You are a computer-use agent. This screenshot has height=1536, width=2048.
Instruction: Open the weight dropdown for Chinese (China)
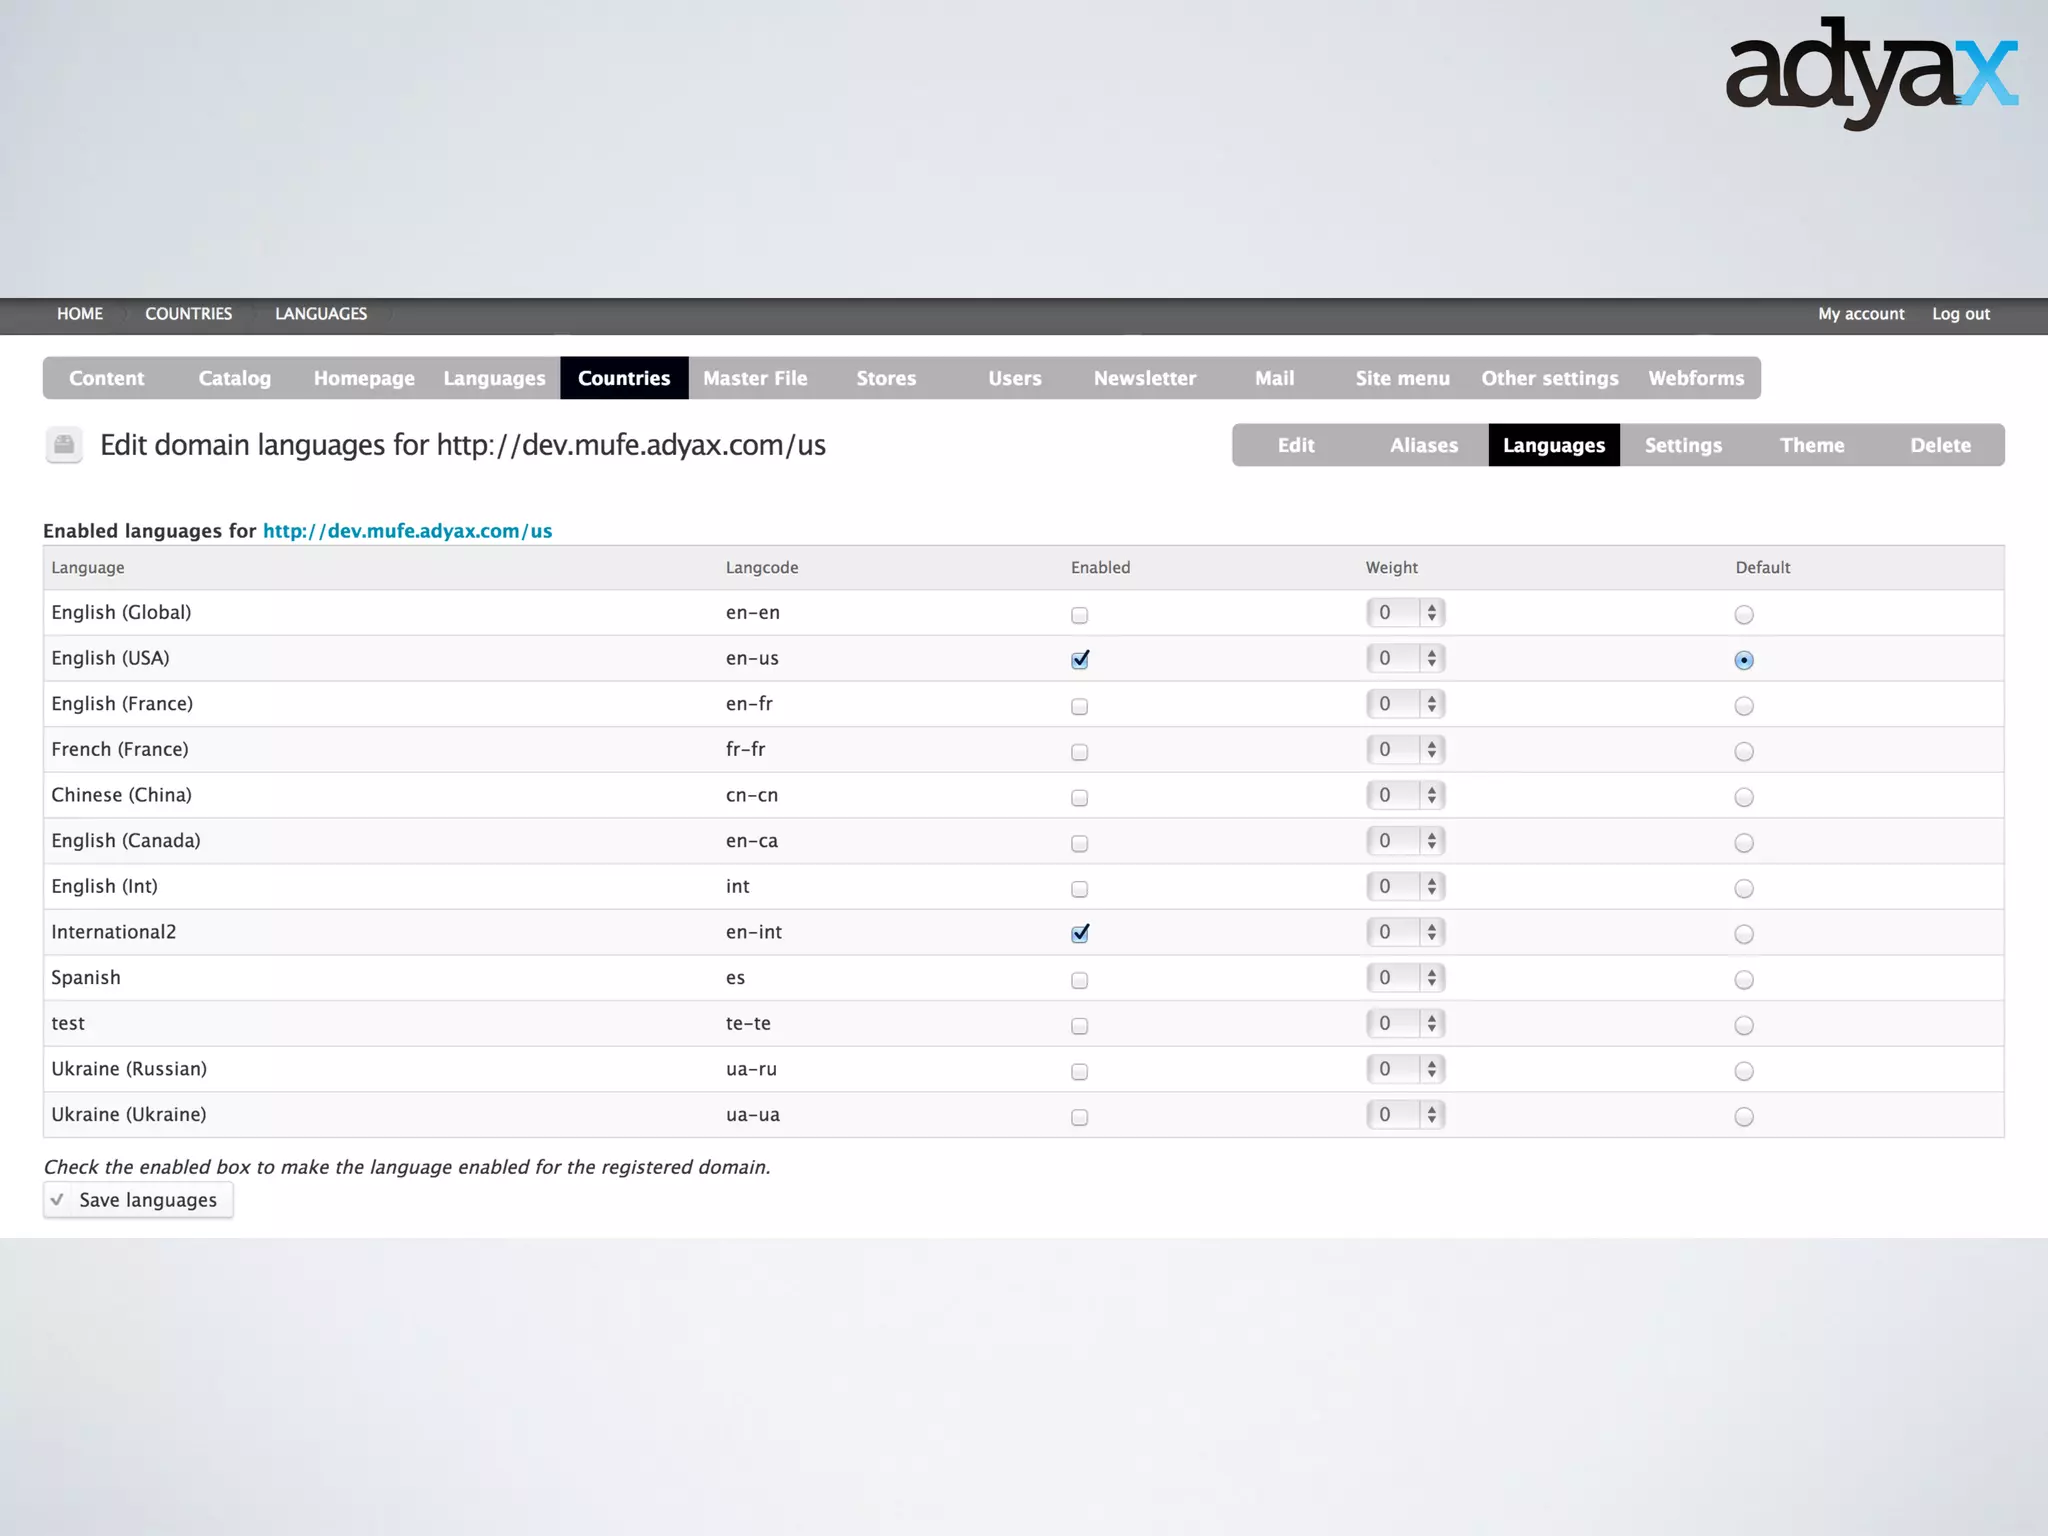[1405, 795]
